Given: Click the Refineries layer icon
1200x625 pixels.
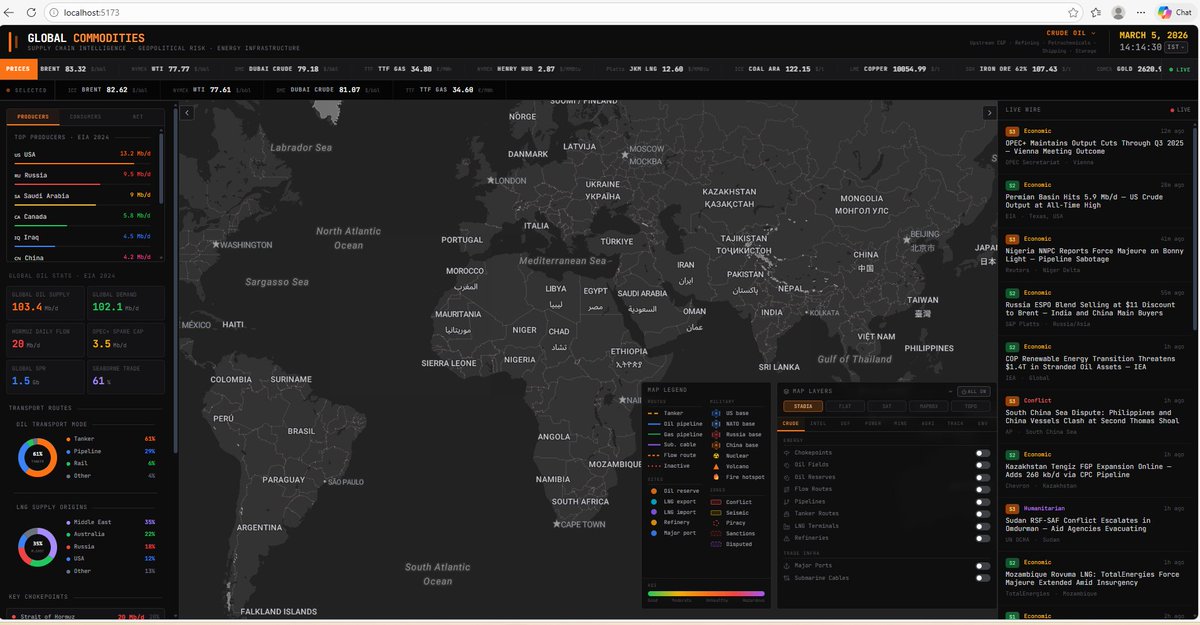Looking at the screenshot, I should (787, 537).
